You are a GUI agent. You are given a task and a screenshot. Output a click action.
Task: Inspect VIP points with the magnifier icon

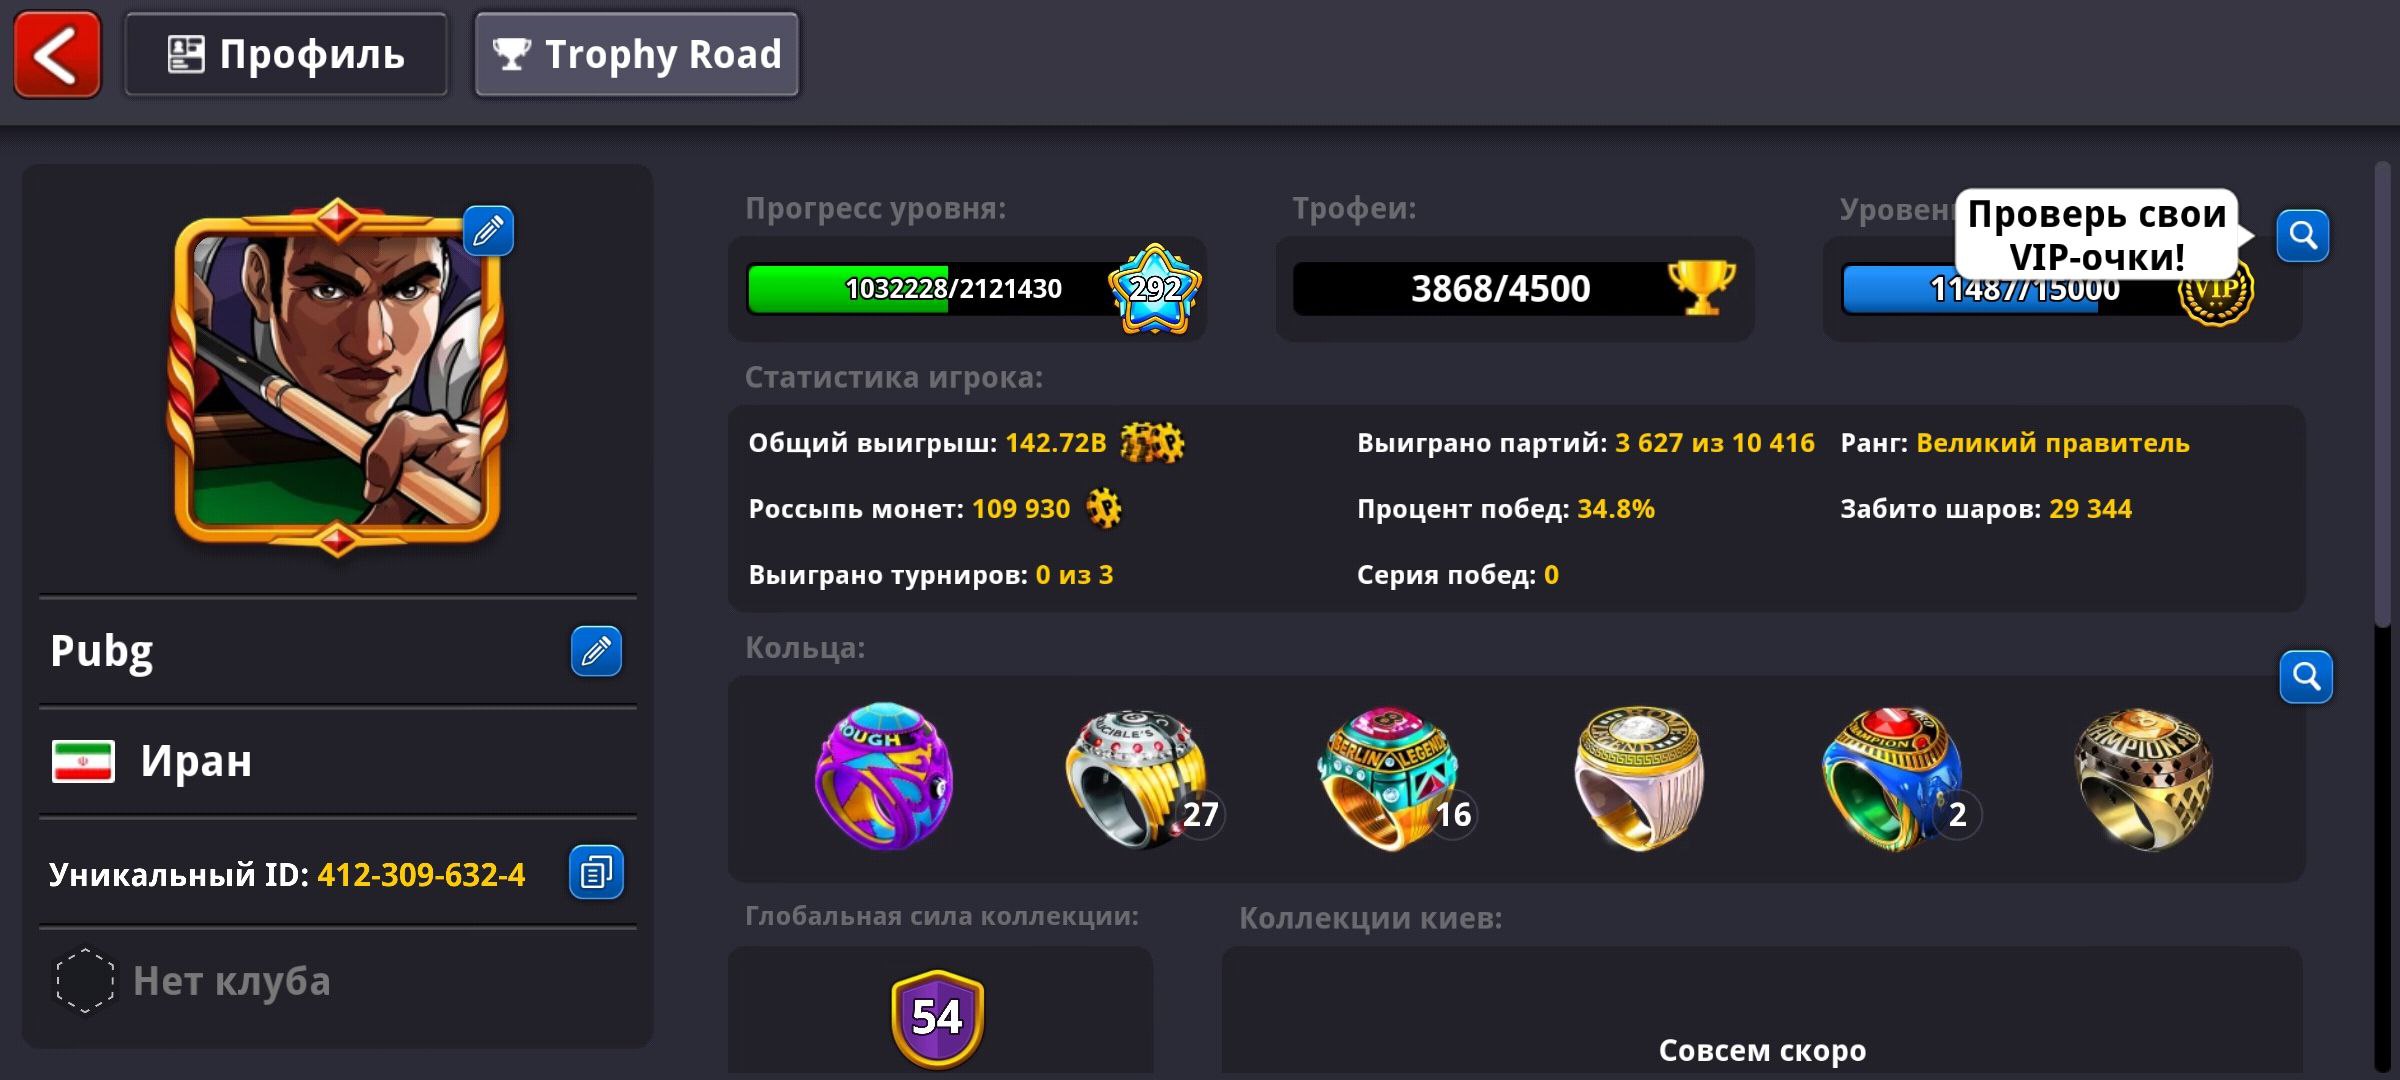[x=2303, y=236]
